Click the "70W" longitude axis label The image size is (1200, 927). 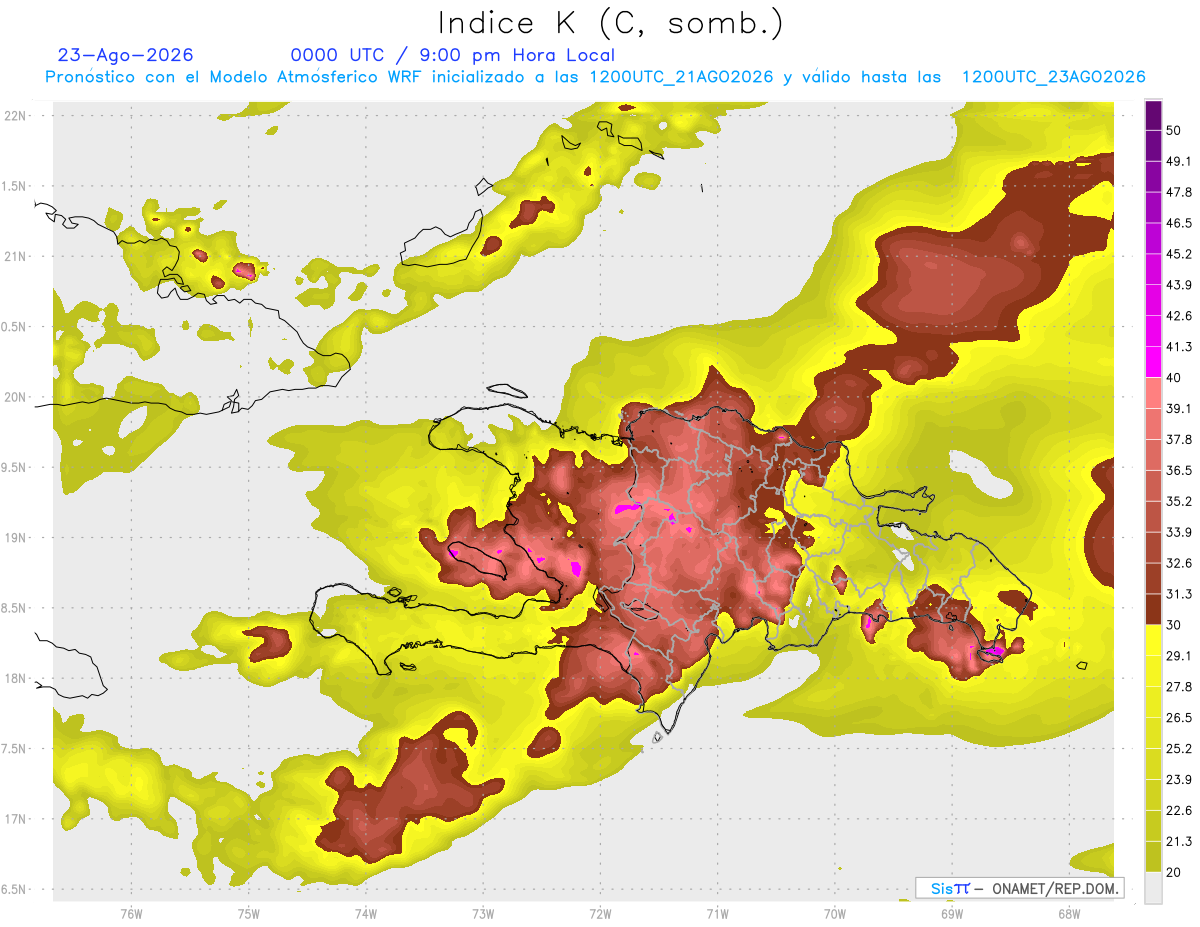pos(834,913)
